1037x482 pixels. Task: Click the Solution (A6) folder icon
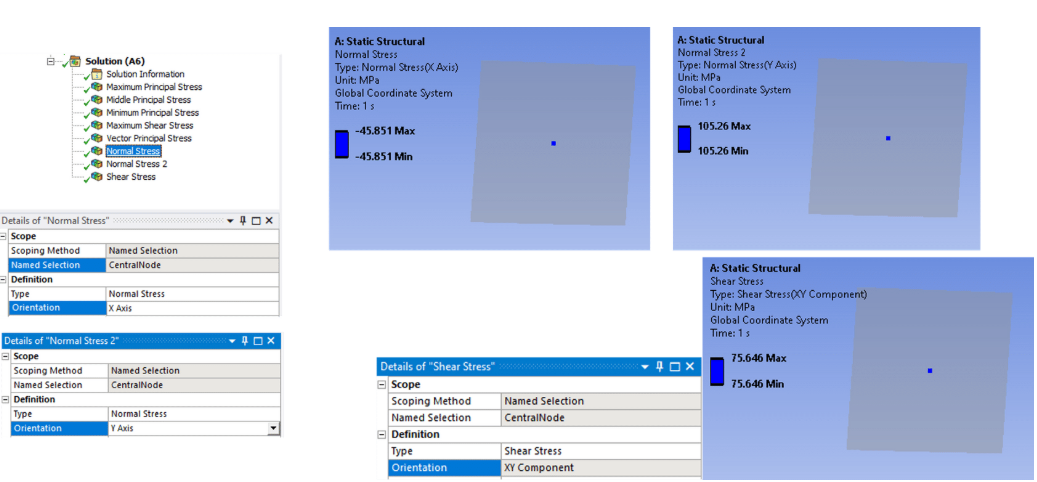[75, 61]
